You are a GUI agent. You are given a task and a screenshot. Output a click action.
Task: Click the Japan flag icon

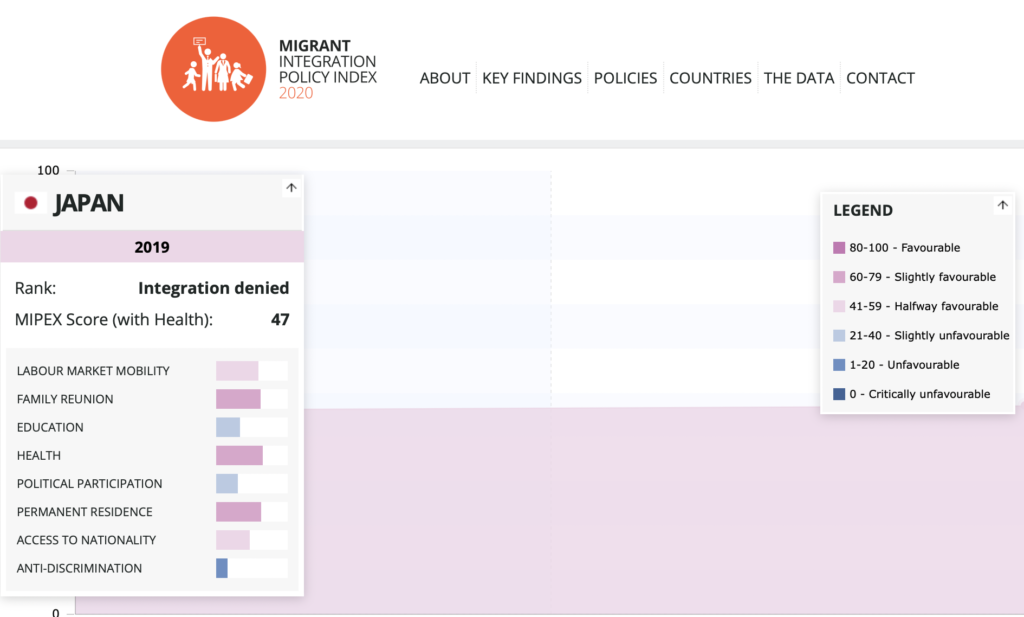tap(31, 203)
